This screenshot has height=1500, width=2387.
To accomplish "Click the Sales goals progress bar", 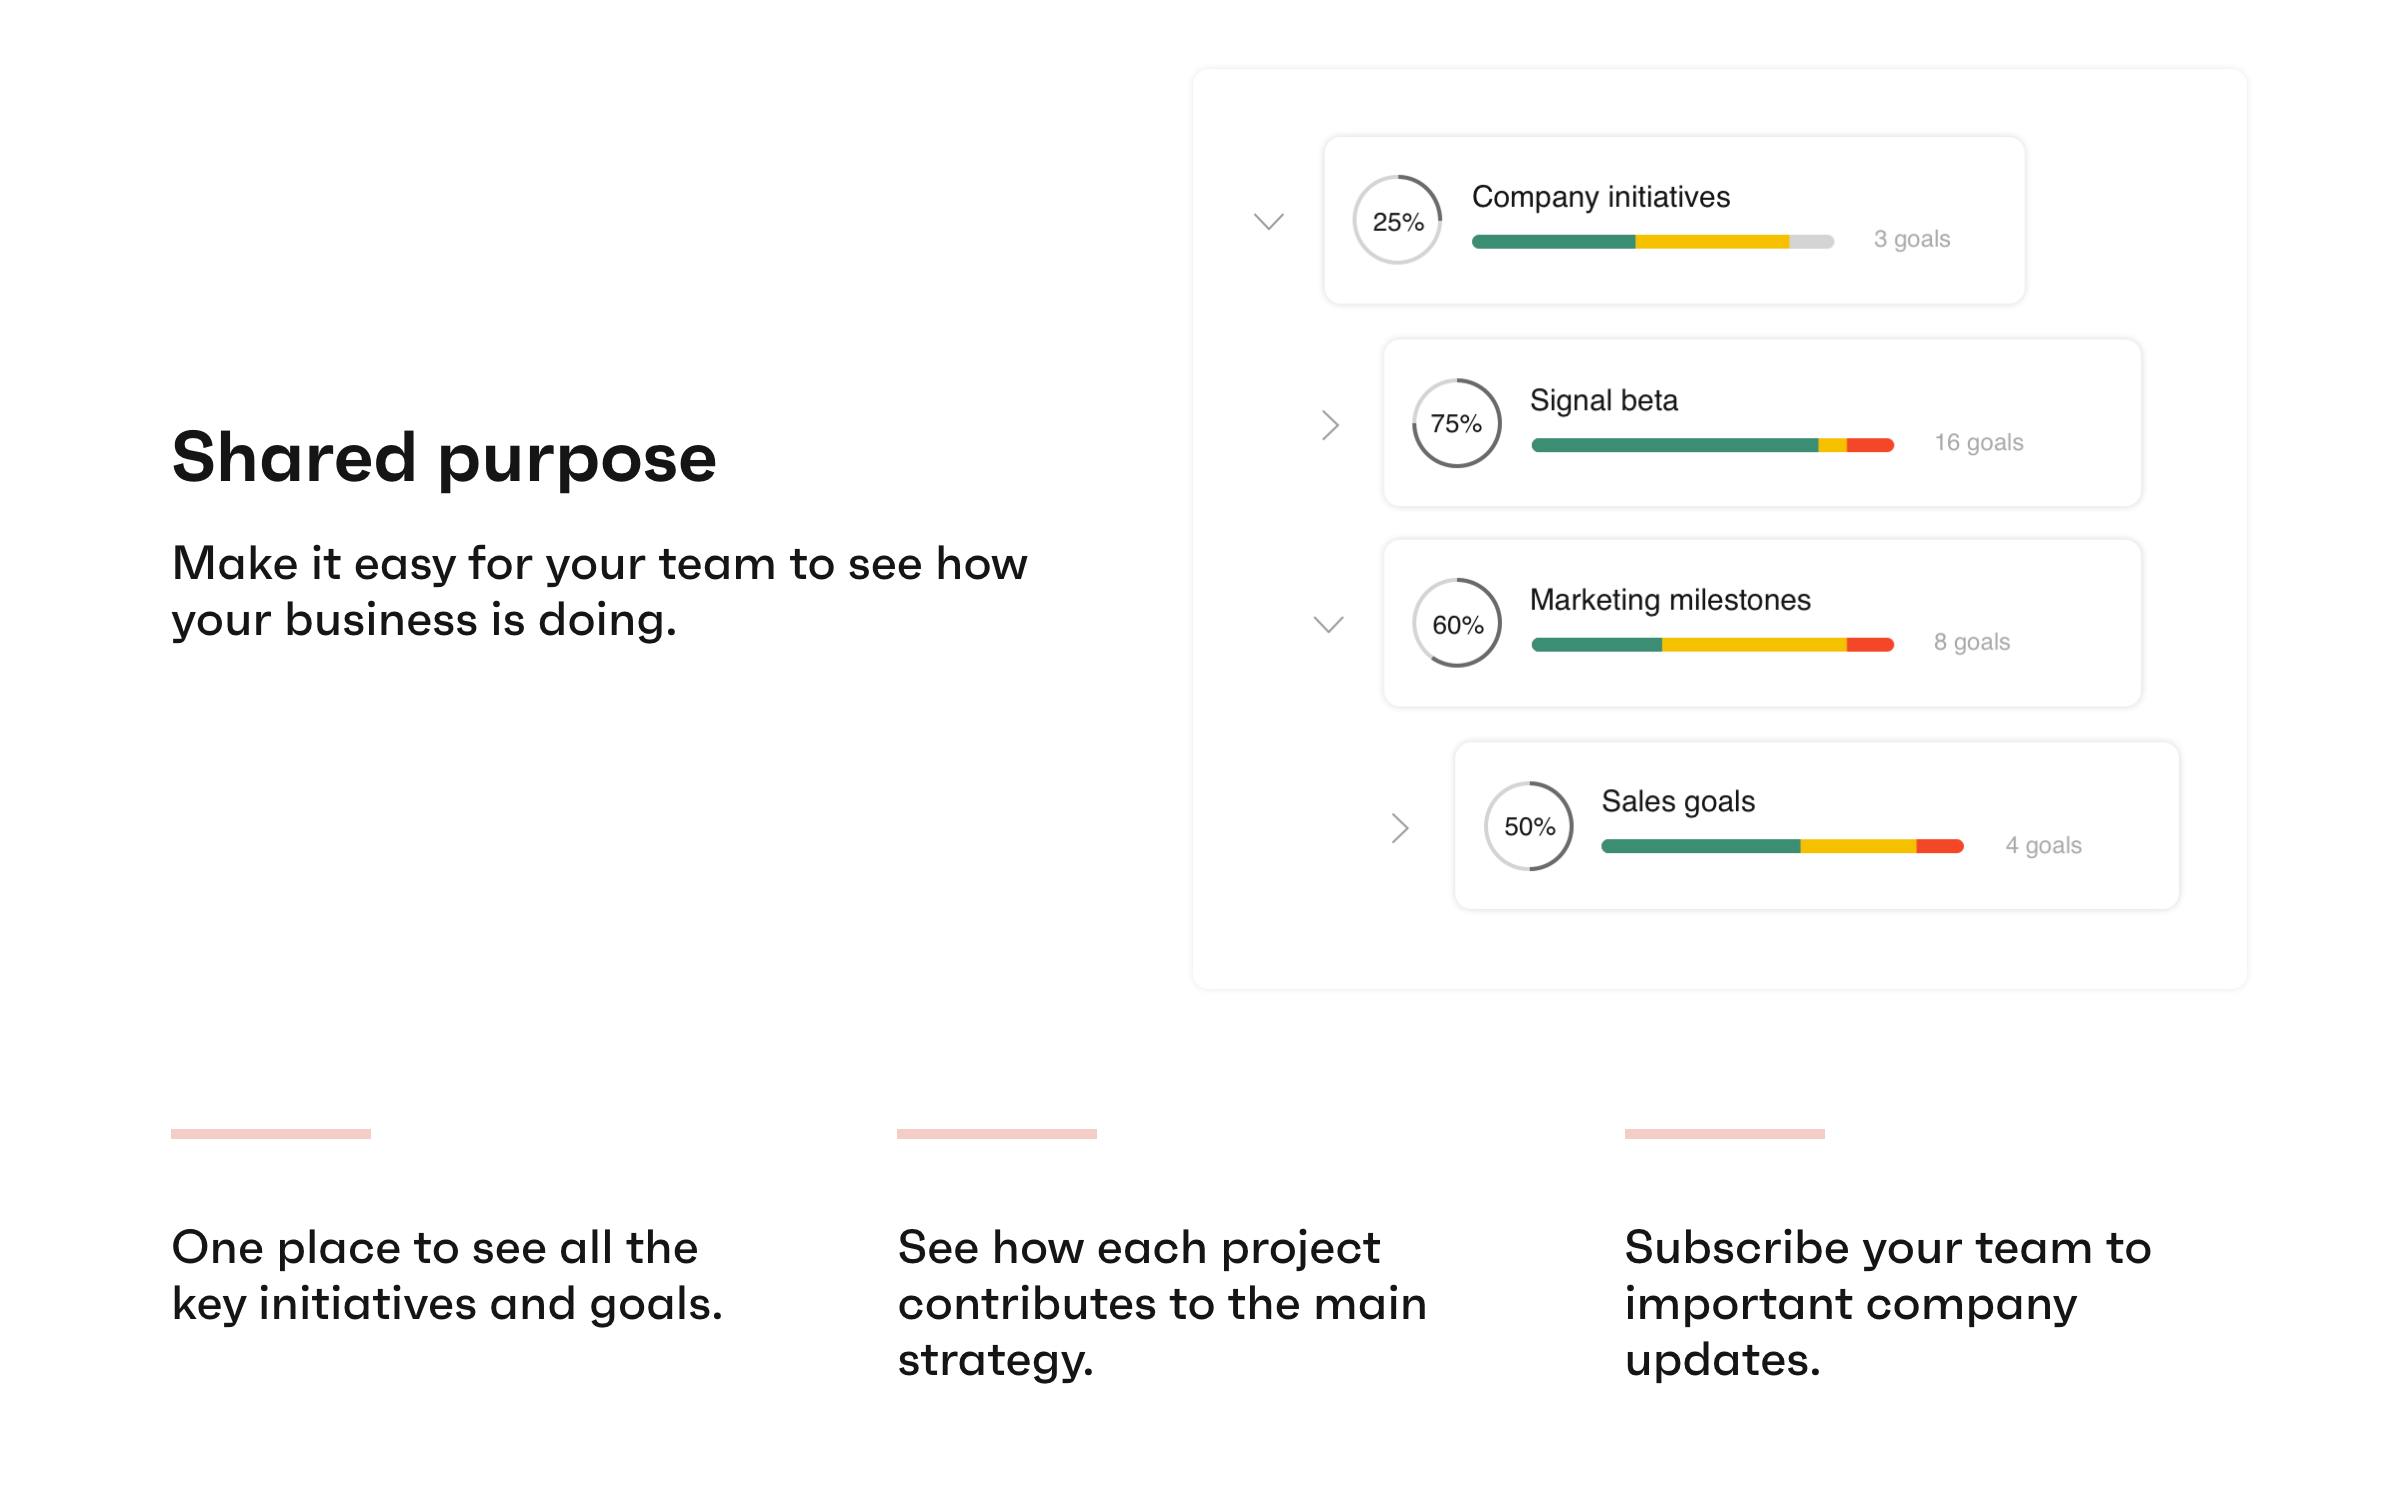I will pyautogui.click(x=1782, y=846).
